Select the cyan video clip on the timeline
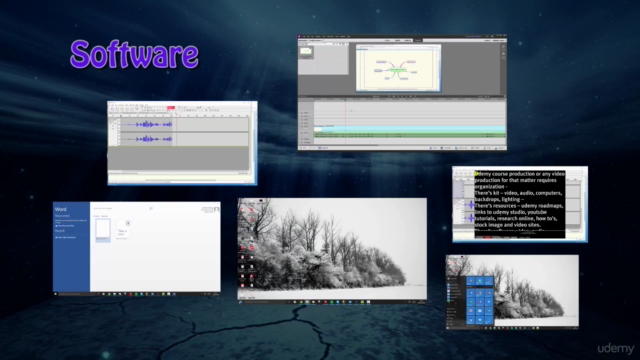640x360 pixels. pos(409,129)
